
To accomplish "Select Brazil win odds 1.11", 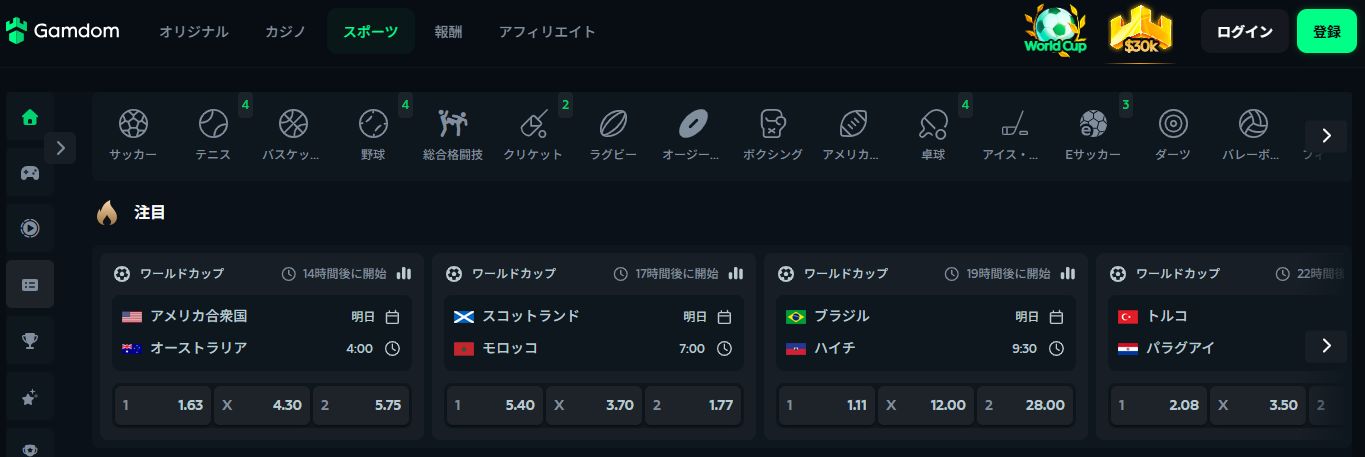I will coord(826,405).
